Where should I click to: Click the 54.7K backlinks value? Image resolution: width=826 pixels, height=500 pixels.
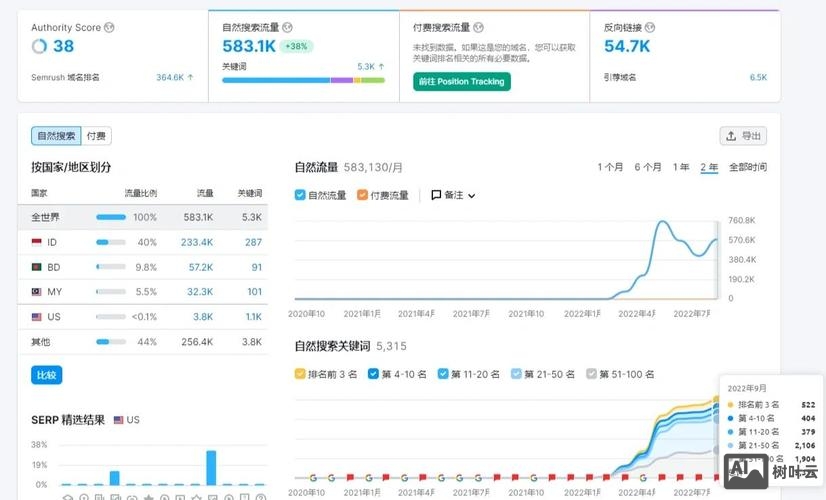(x=627, y=46)
